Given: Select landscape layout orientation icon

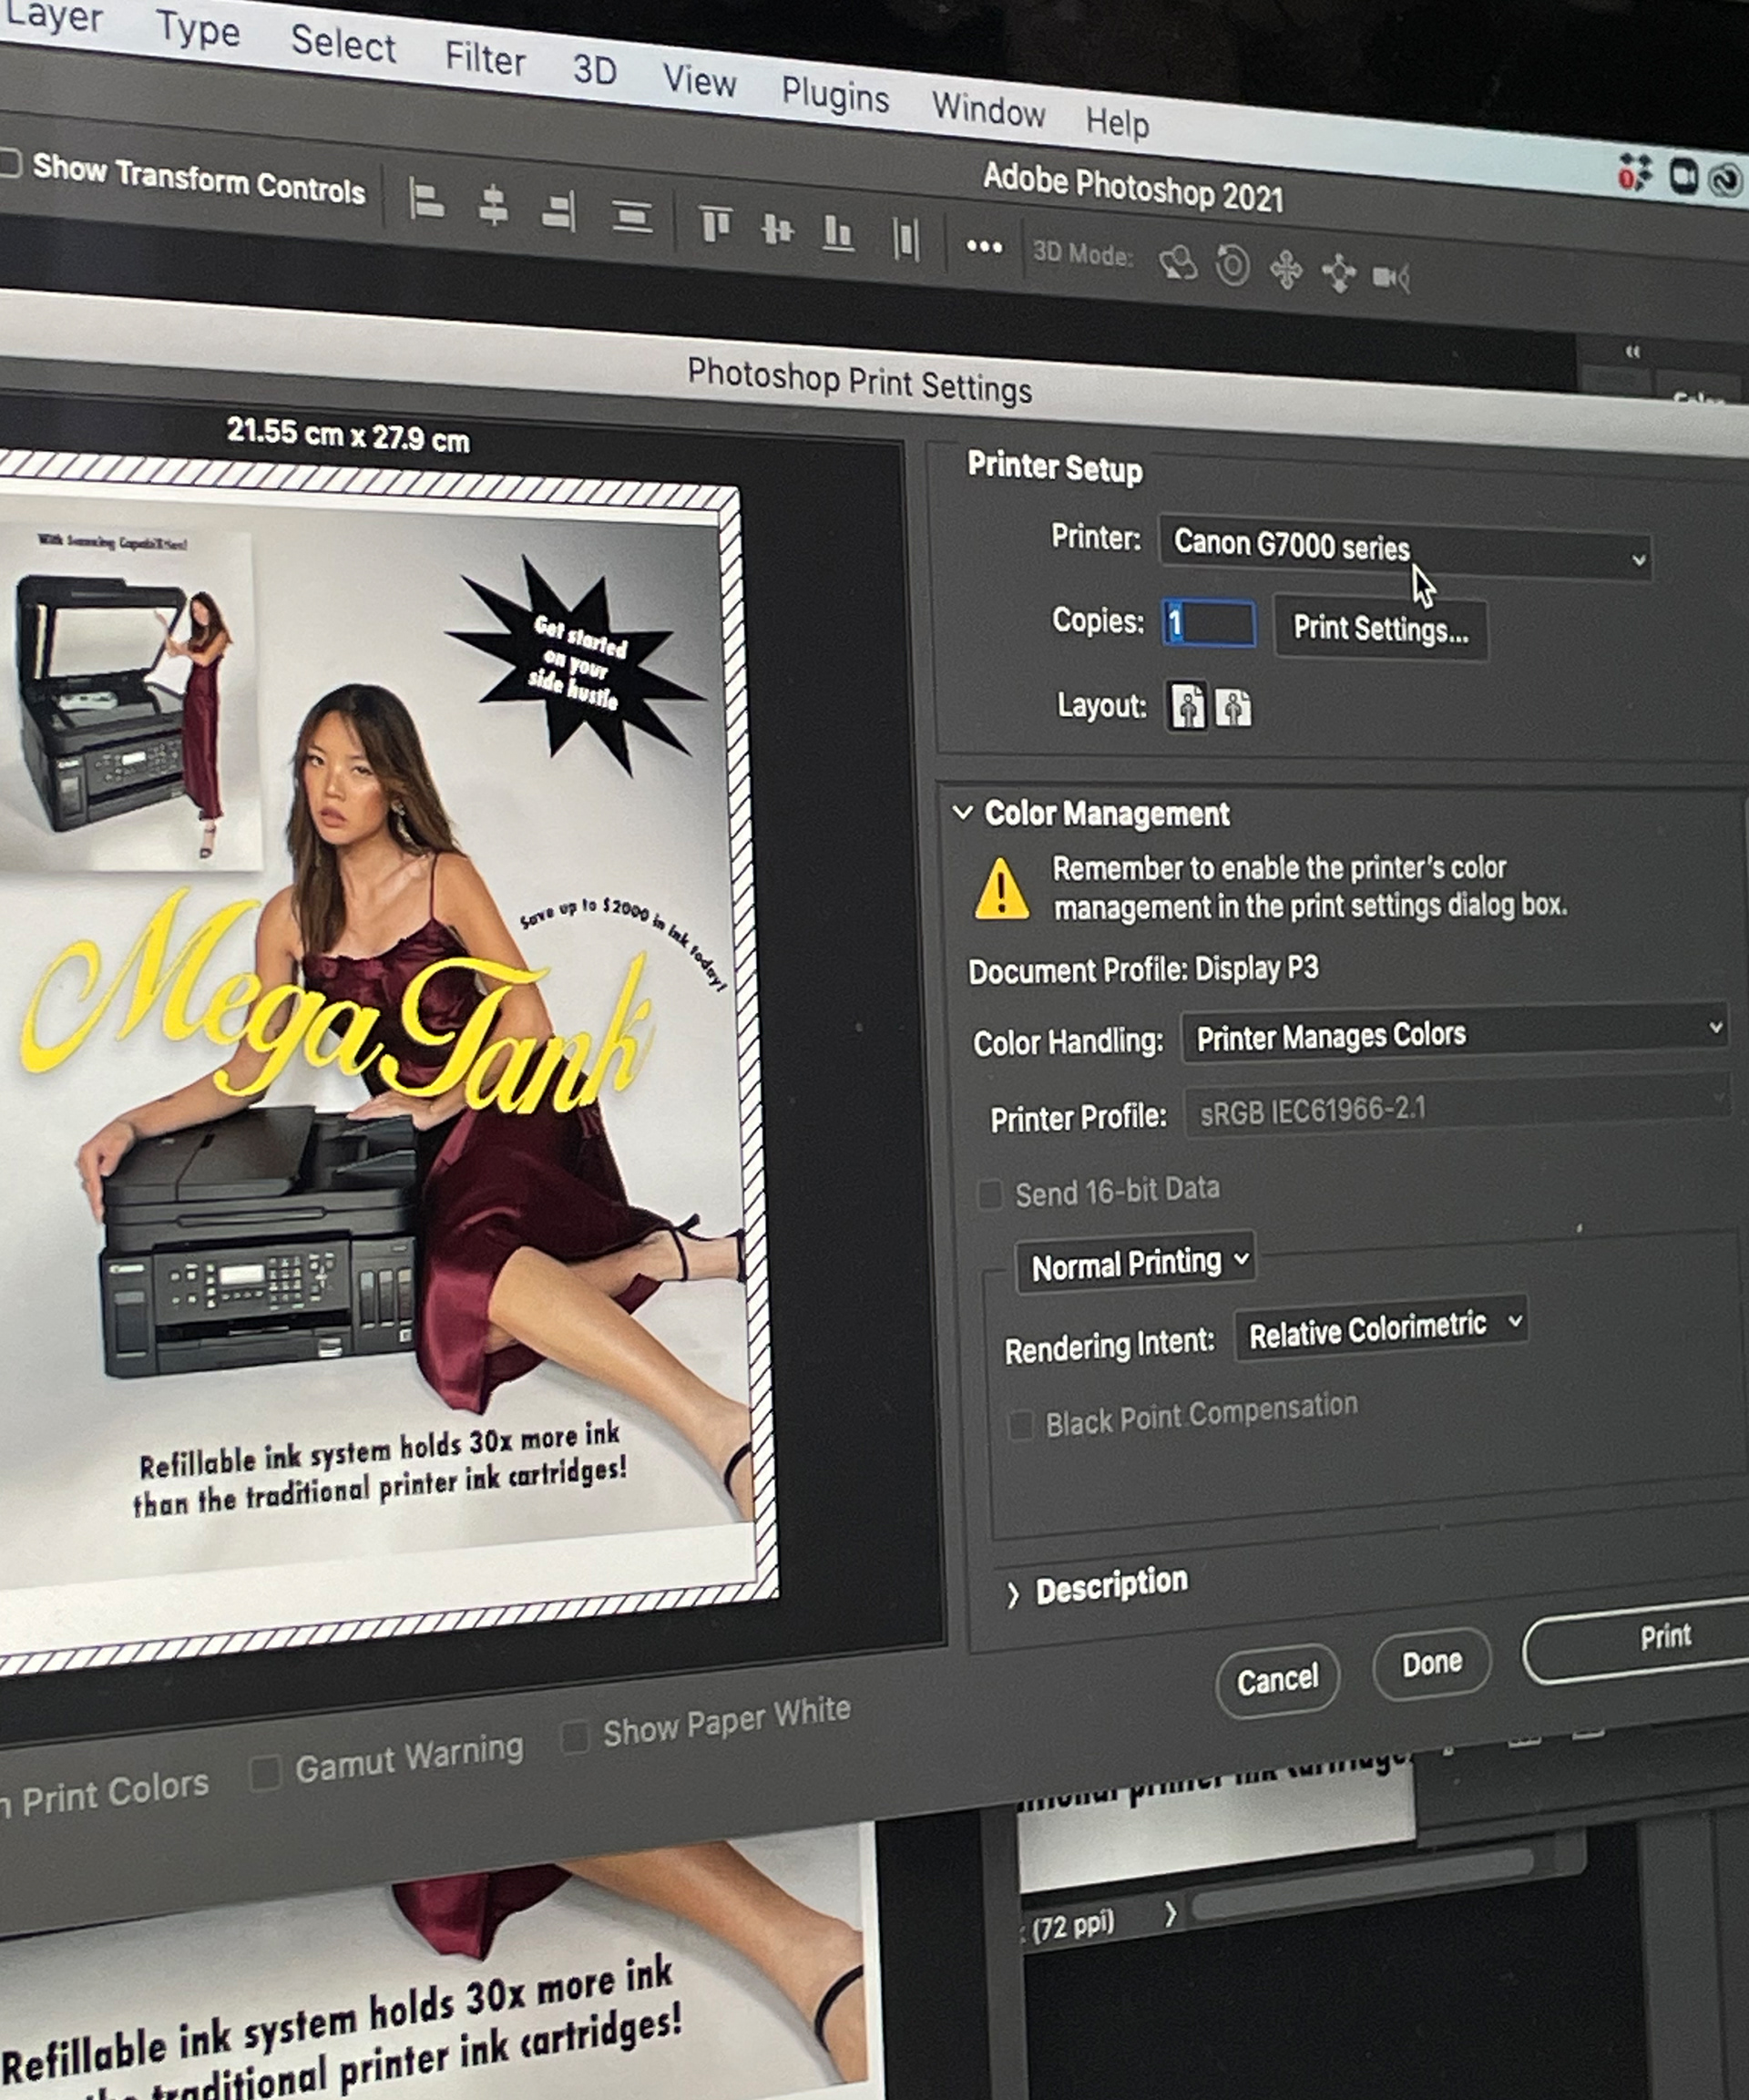Looking at the screenshot, I should pyautogui.click(x=1233, y=708).
